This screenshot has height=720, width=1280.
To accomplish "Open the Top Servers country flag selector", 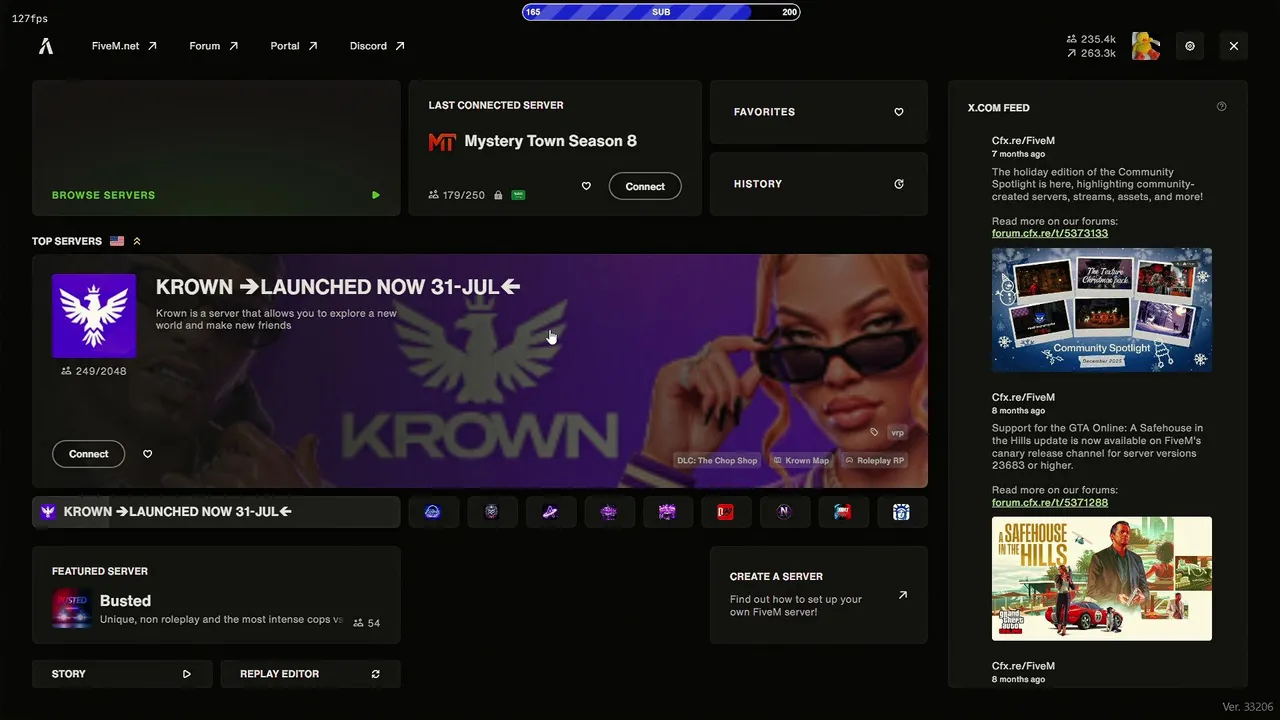I will [117, 241].
